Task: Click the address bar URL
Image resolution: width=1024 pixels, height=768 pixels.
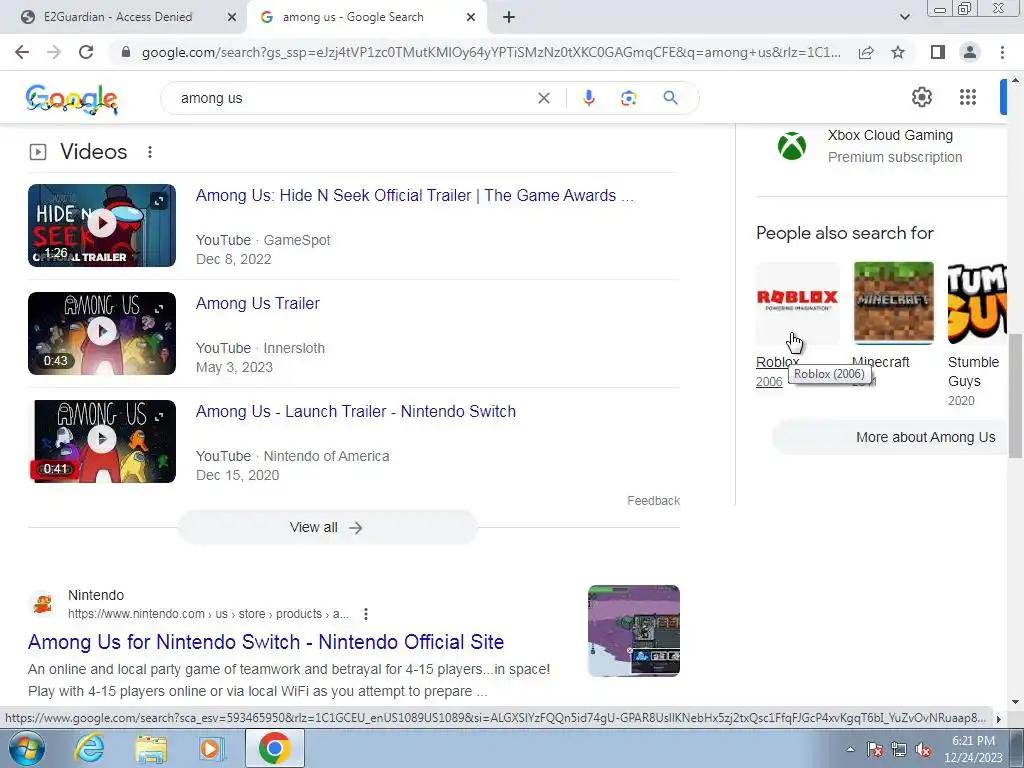Action: tap(491, 52)
